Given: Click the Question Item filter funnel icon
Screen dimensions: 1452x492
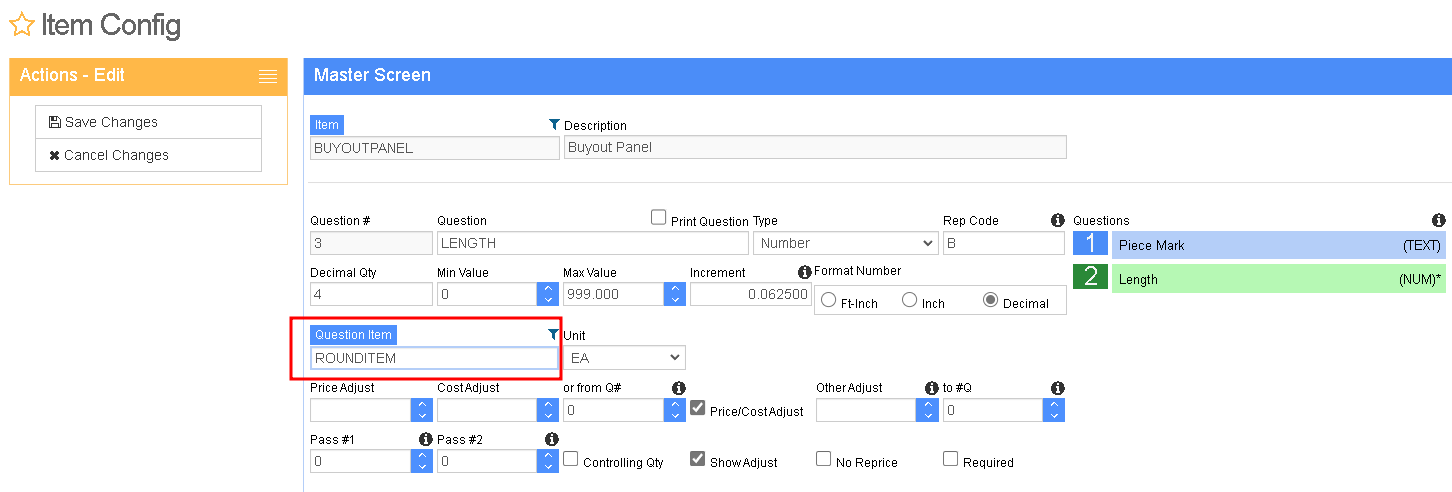Looking at the screenshot, I should click(553, 334).
